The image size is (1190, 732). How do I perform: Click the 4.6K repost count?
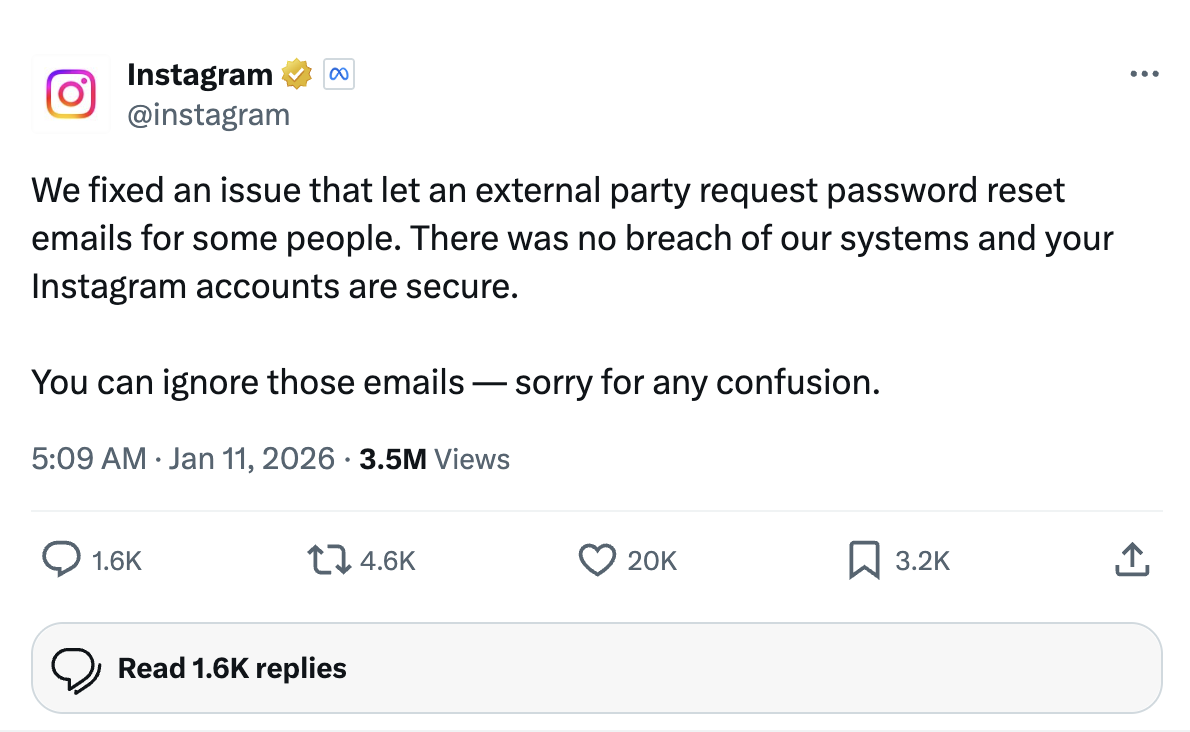pos(387,562)
